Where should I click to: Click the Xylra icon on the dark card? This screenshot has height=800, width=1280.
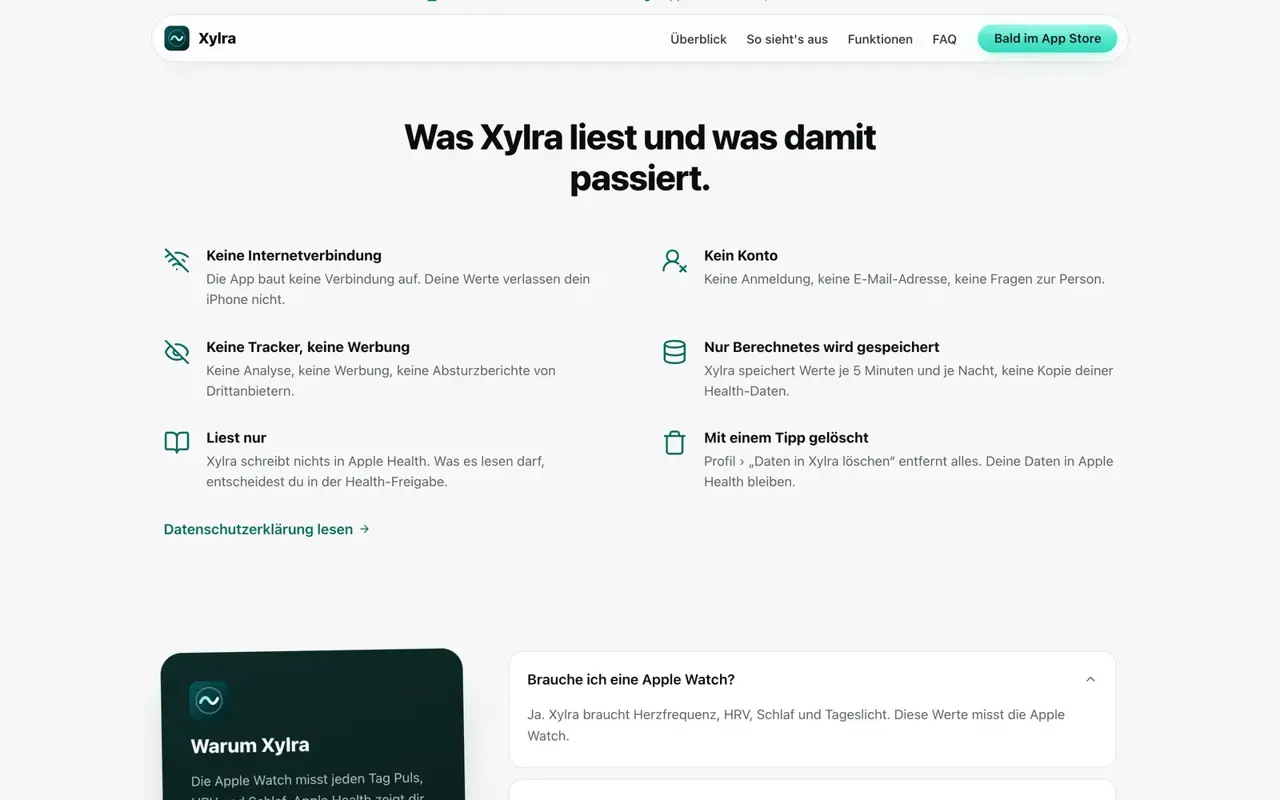point(209,701)
